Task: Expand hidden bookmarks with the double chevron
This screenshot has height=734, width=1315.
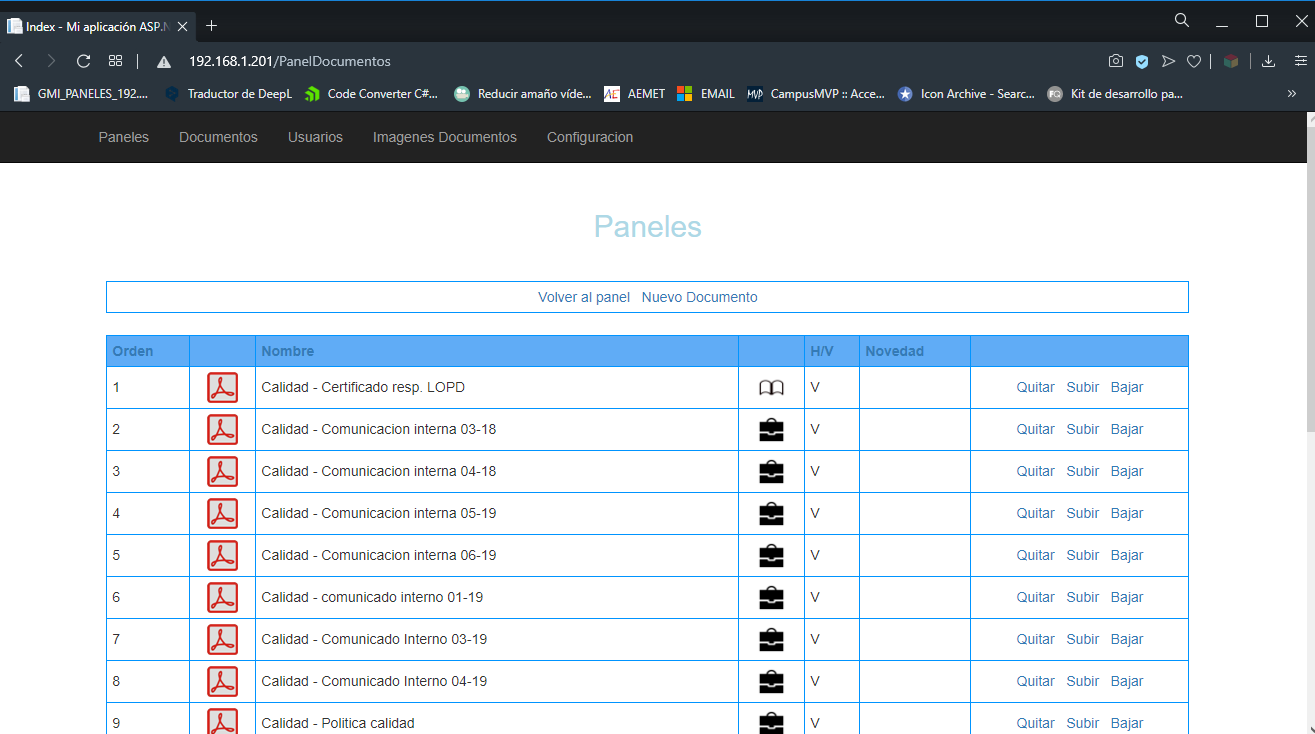Action: click(x=1292, y=94)
